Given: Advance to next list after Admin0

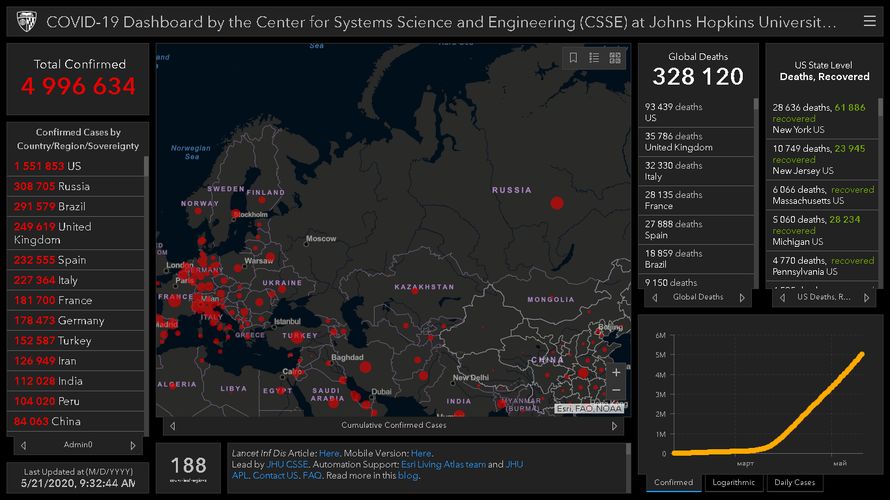Looking at the screenshot, I should [133, 445].
